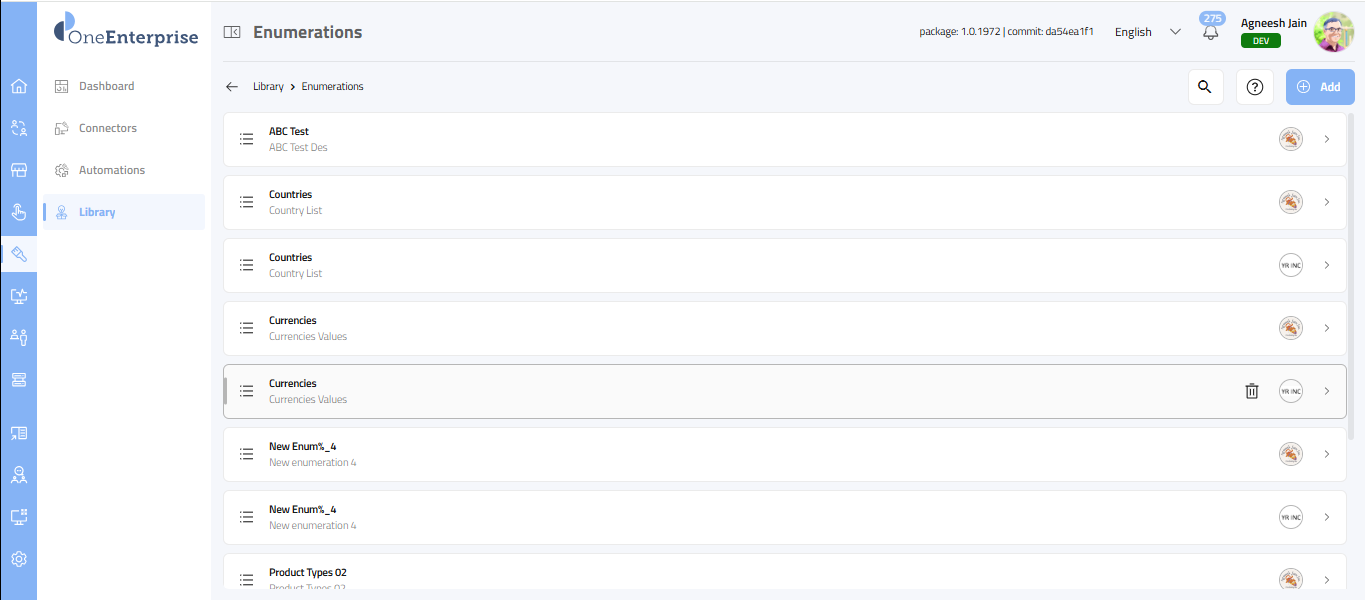Expand the ABC Test row chevron
Screen dimensions: 1365x600
click(x=1327, y=139)
